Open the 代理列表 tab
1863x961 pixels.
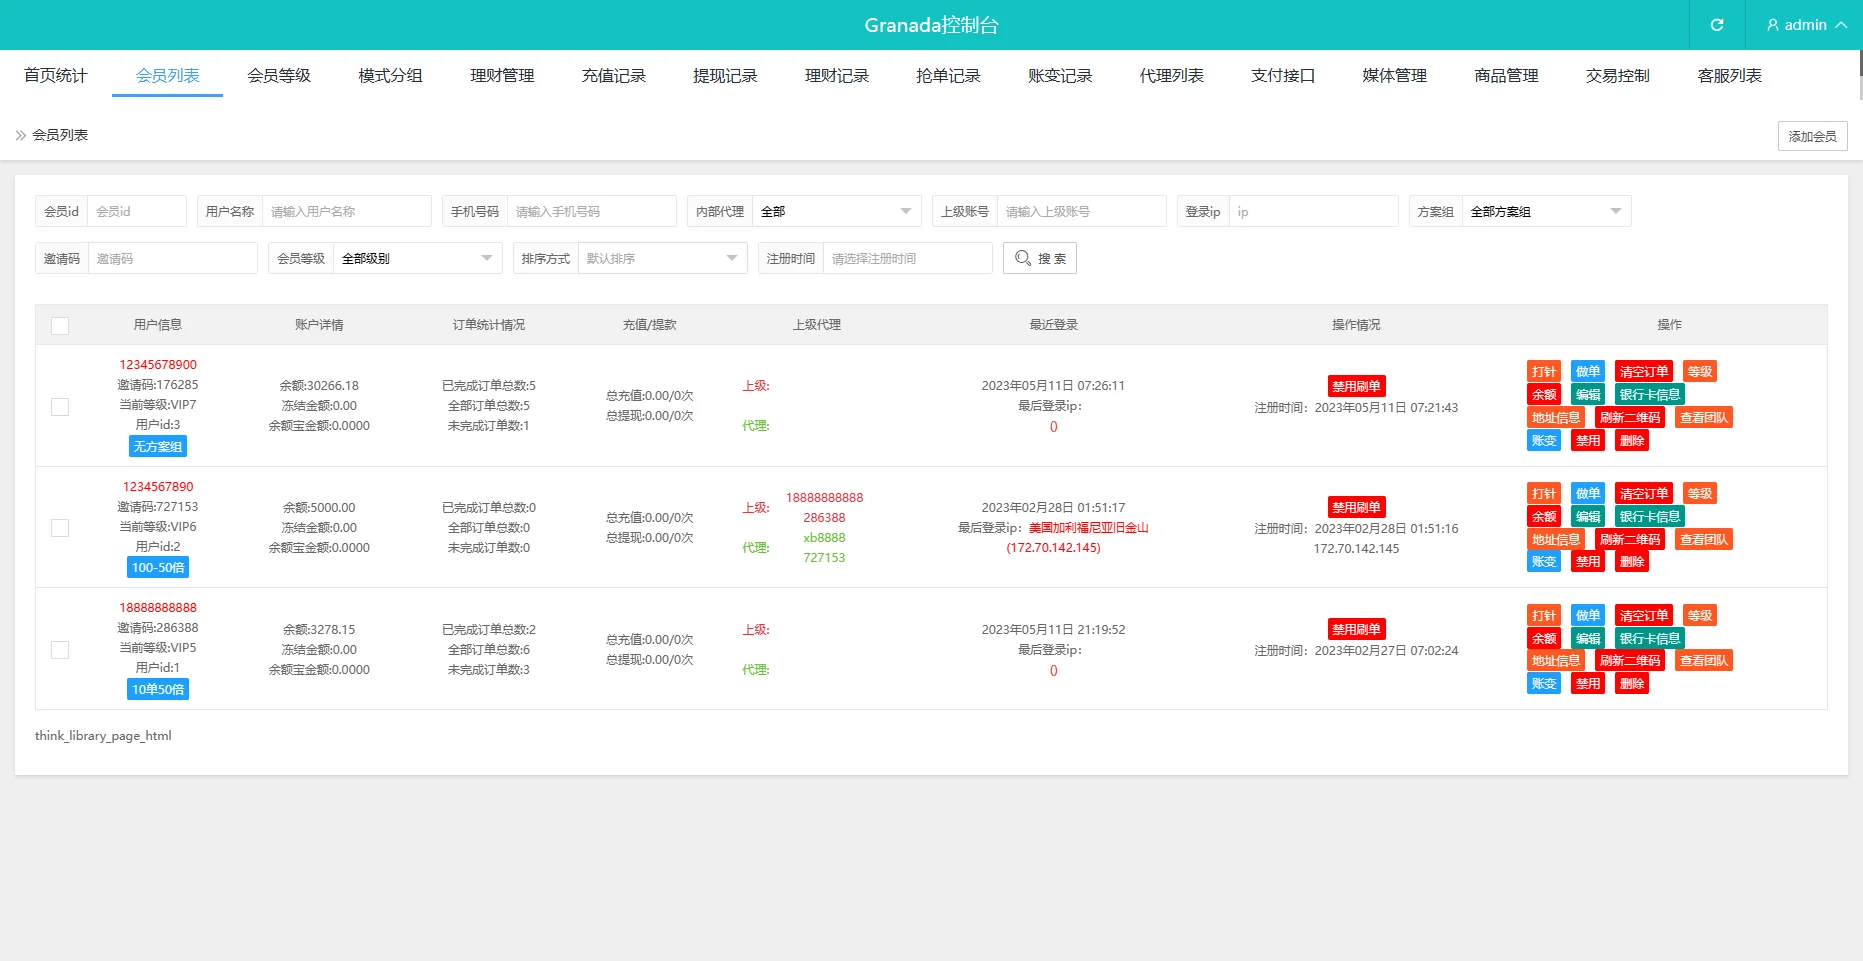(x=1171, y=76)
